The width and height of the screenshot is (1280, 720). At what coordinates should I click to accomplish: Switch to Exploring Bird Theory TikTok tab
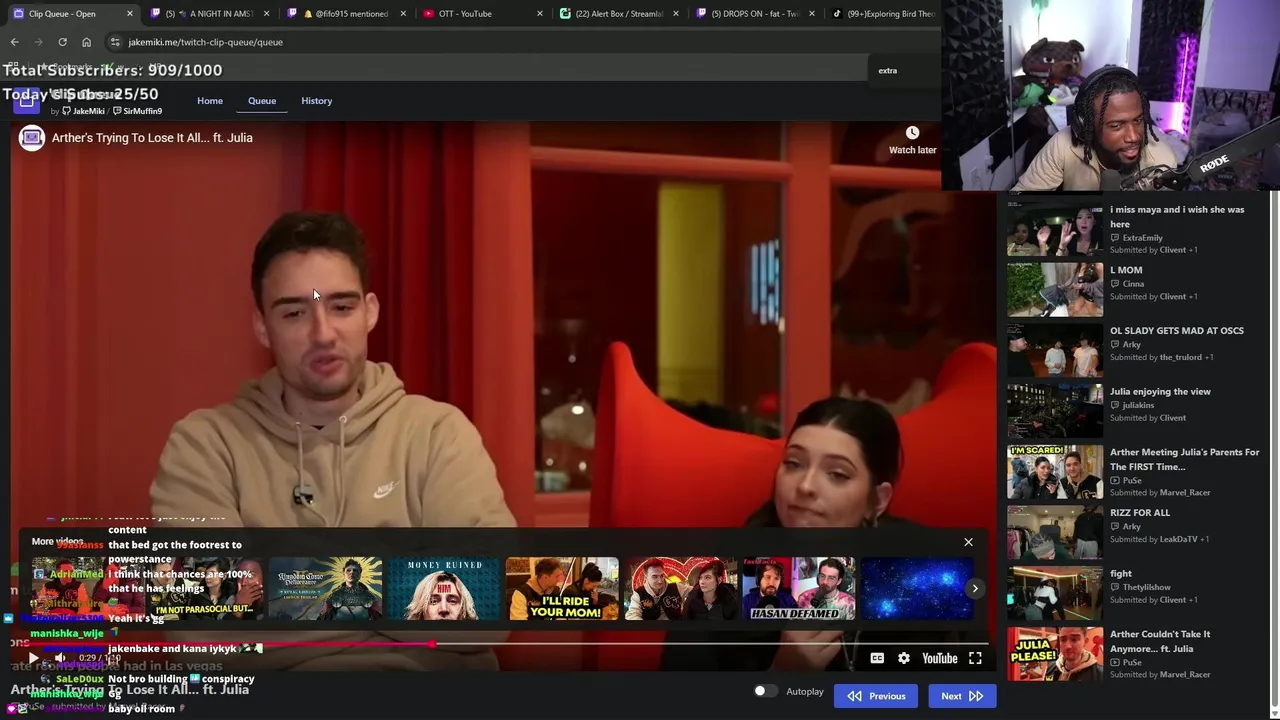click(885, 14)
